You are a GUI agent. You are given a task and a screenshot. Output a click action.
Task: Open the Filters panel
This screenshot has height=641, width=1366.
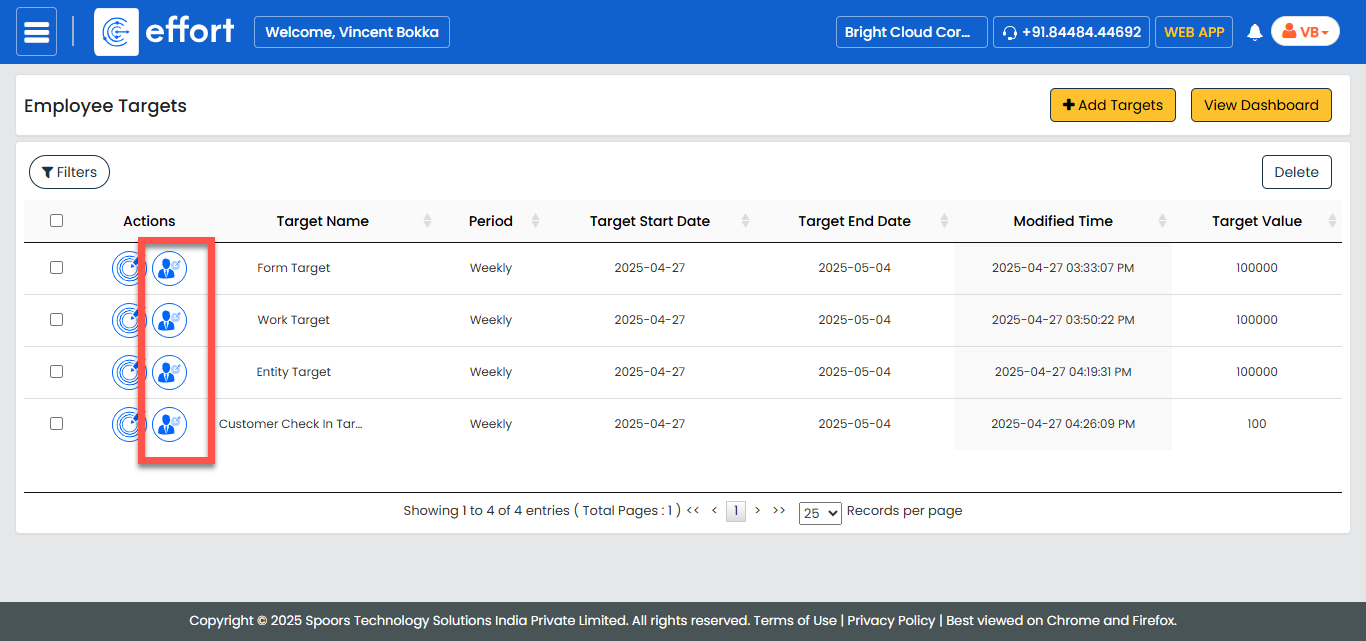[69, 172]
